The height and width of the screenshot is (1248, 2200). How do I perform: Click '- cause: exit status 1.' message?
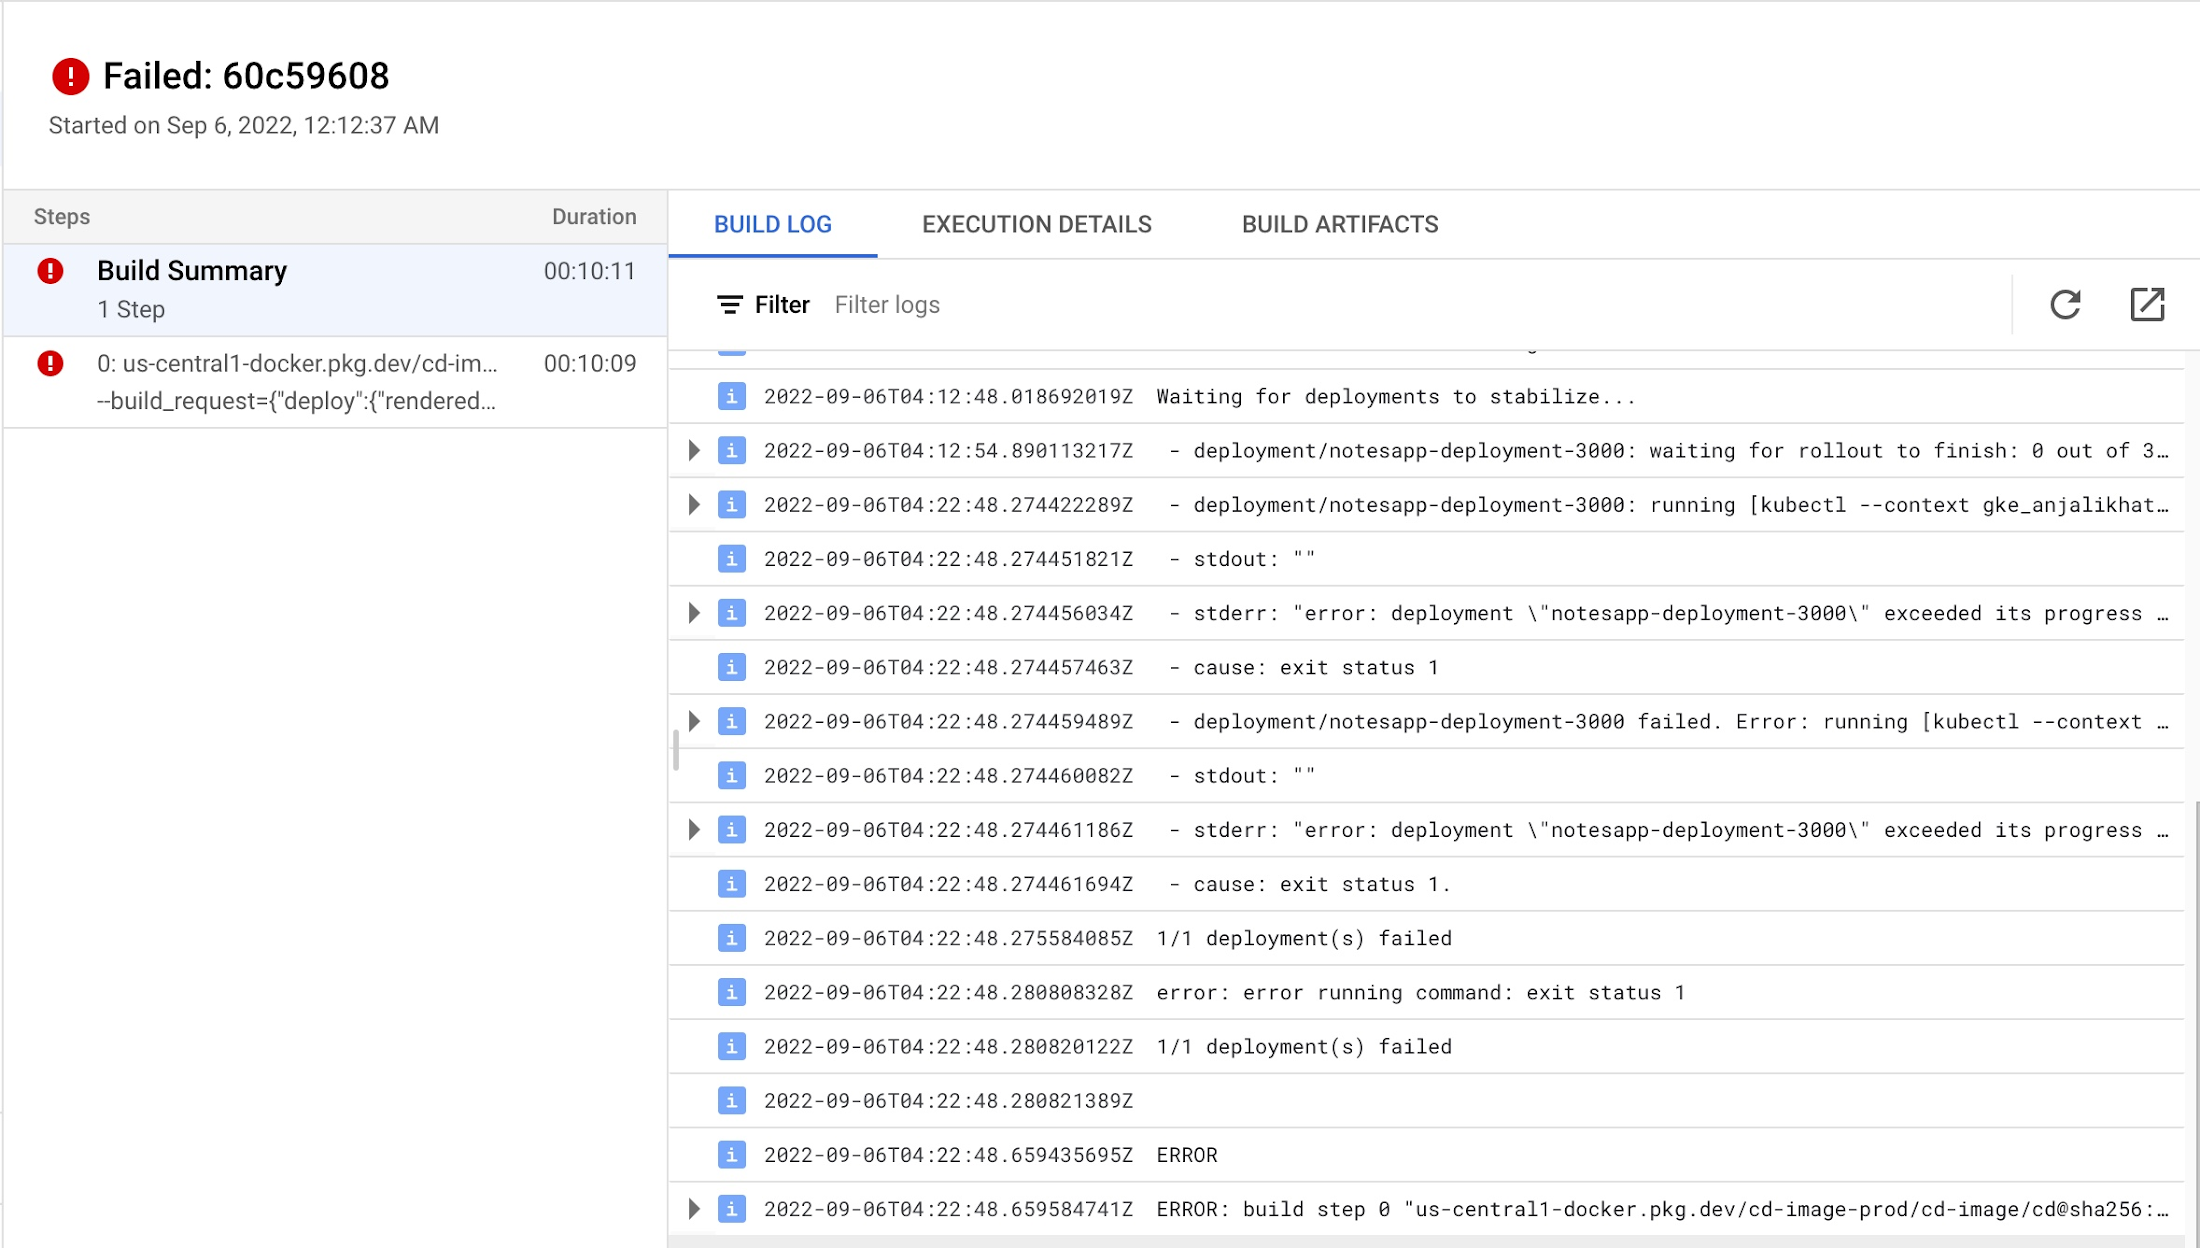point(1310,885)
